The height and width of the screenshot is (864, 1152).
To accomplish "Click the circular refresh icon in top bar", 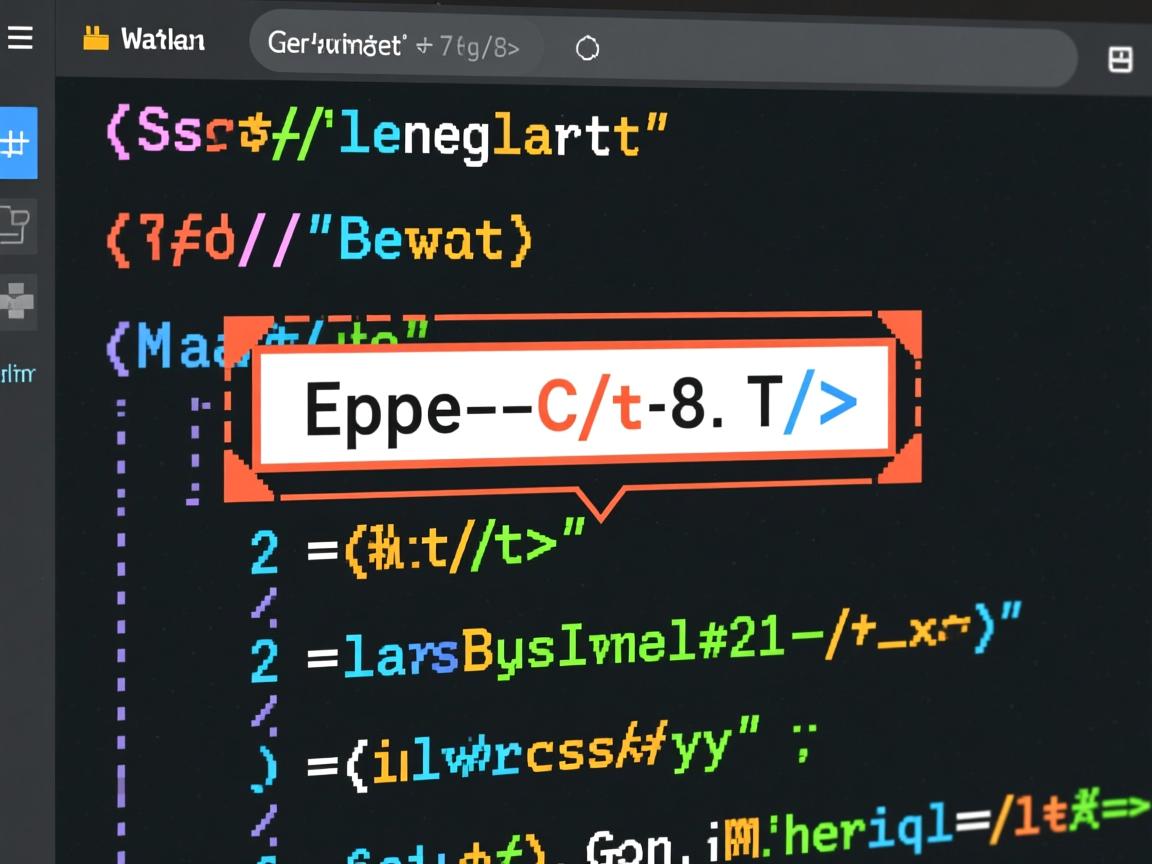I will click(x=587, y=48).
